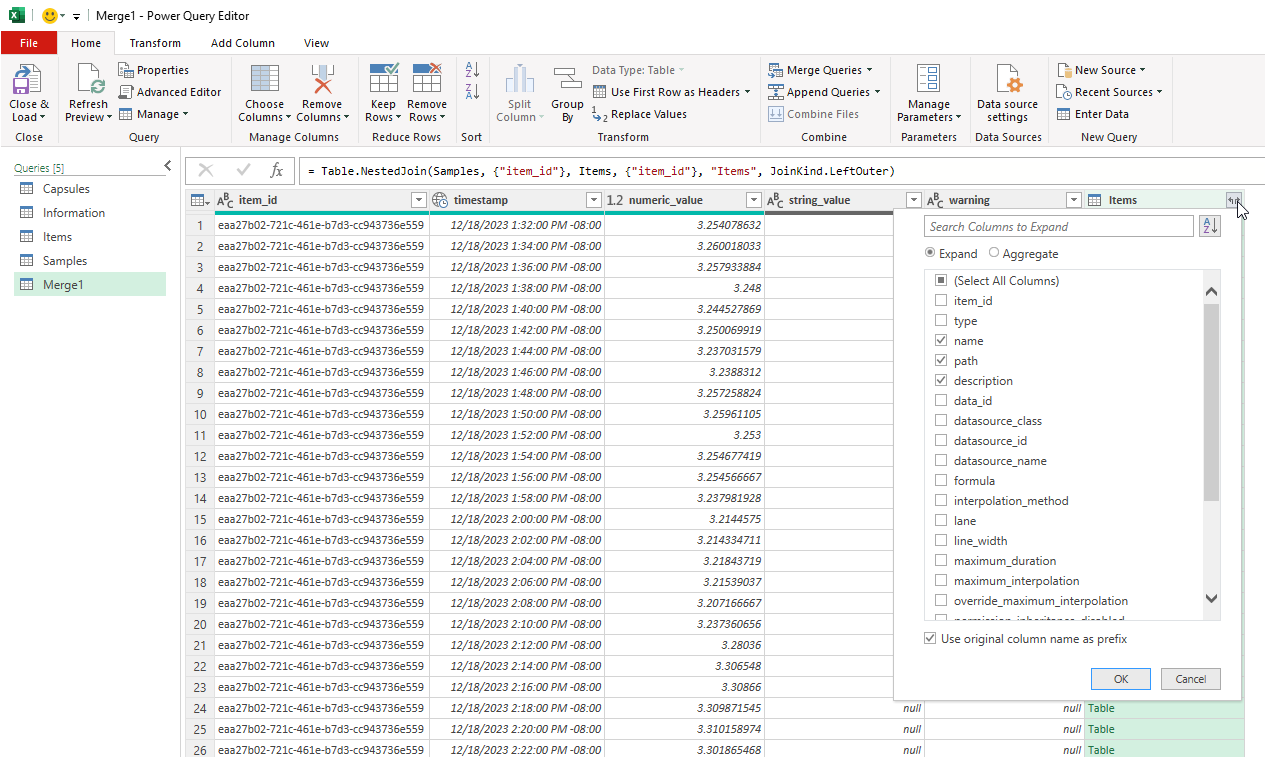The width and height of the screenshot is (1265, 757).
Task: Open the string_value filter dropdown
Action: point(914,200)
